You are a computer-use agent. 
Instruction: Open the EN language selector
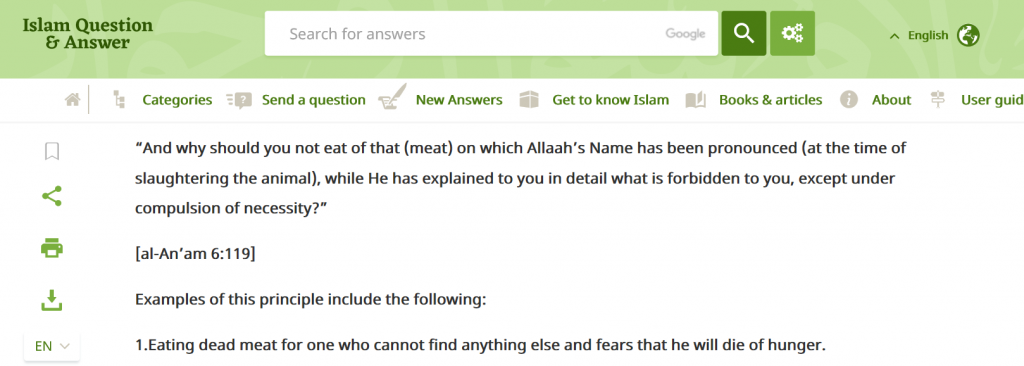point(52,346)
